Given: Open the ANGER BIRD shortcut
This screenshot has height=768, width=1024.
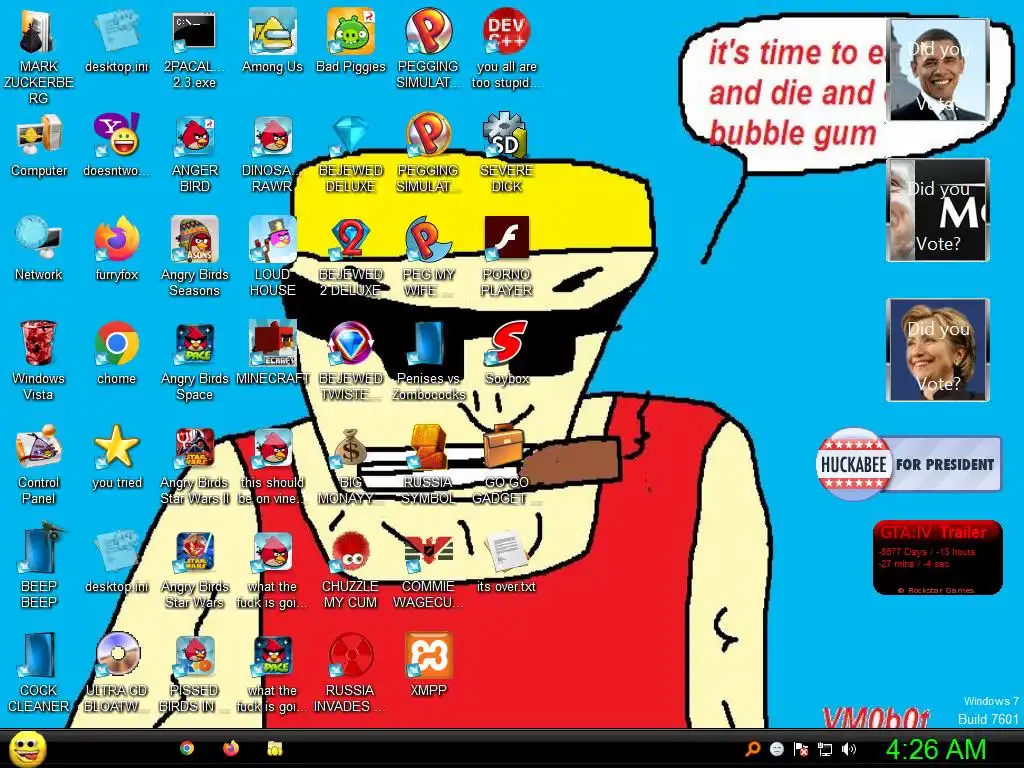Looking at the screenshot, I should (x=195, y=136).
